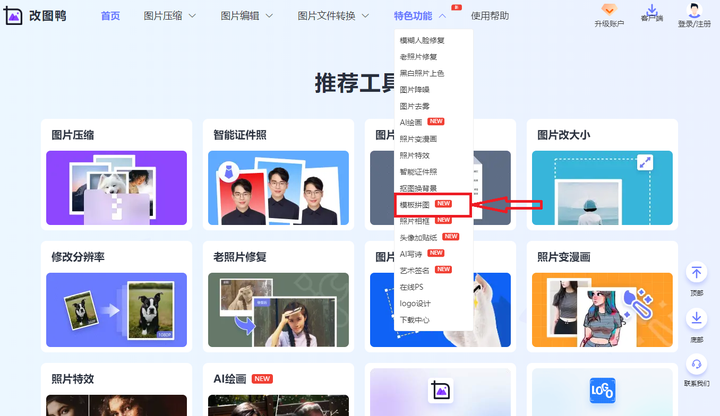This screenshot has height=416, width=720.
Task: Expand the 图片编辑 dropdown arrow
Action: coord(270,16)
